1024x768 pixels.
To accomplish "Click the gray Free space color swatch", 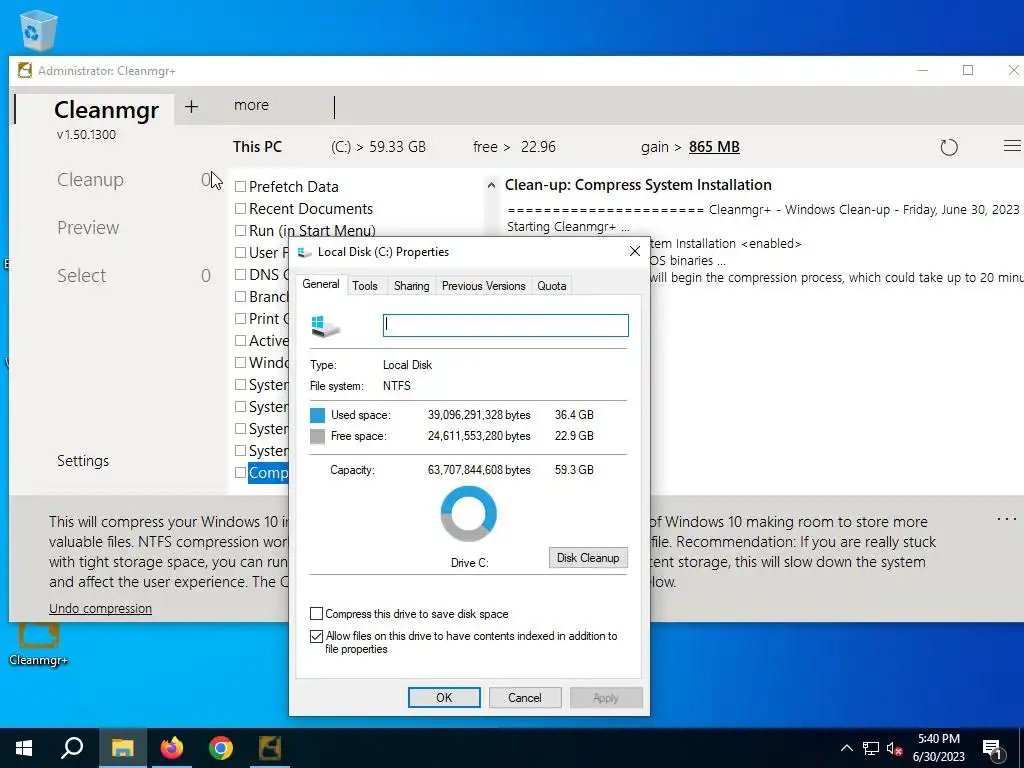I will coord(317,436).
